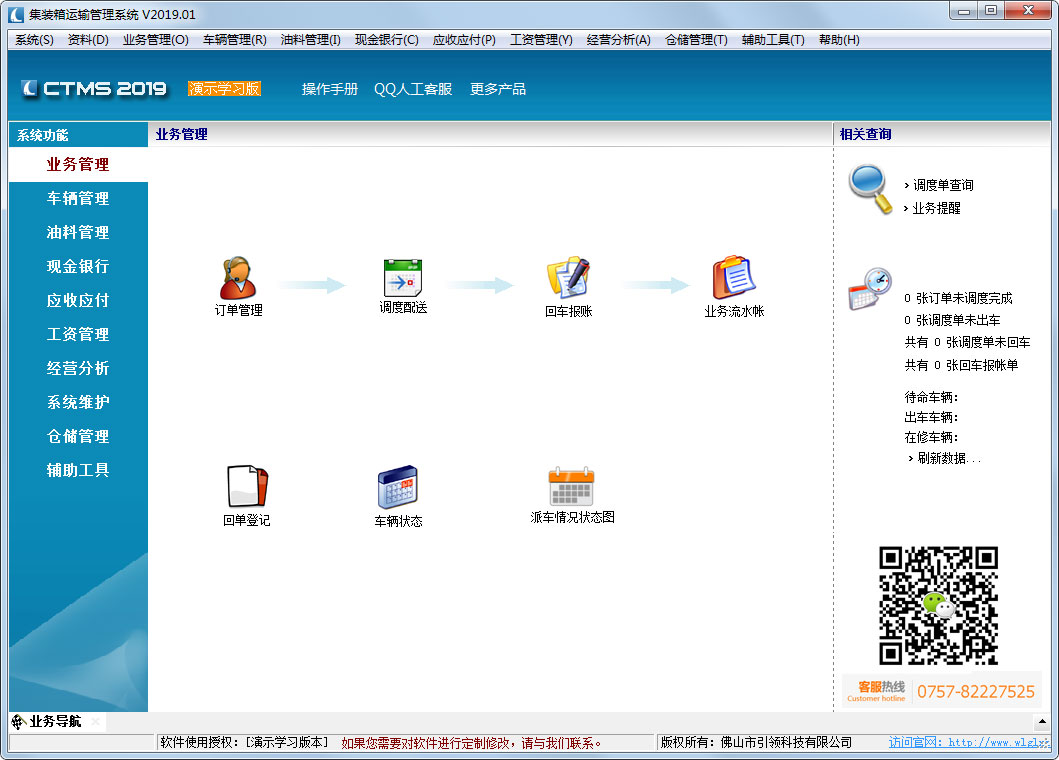The height and width of the screenshot is (760, 1059).
Task: Select 应收应付 in the sidebar
Action: (78, 300)
